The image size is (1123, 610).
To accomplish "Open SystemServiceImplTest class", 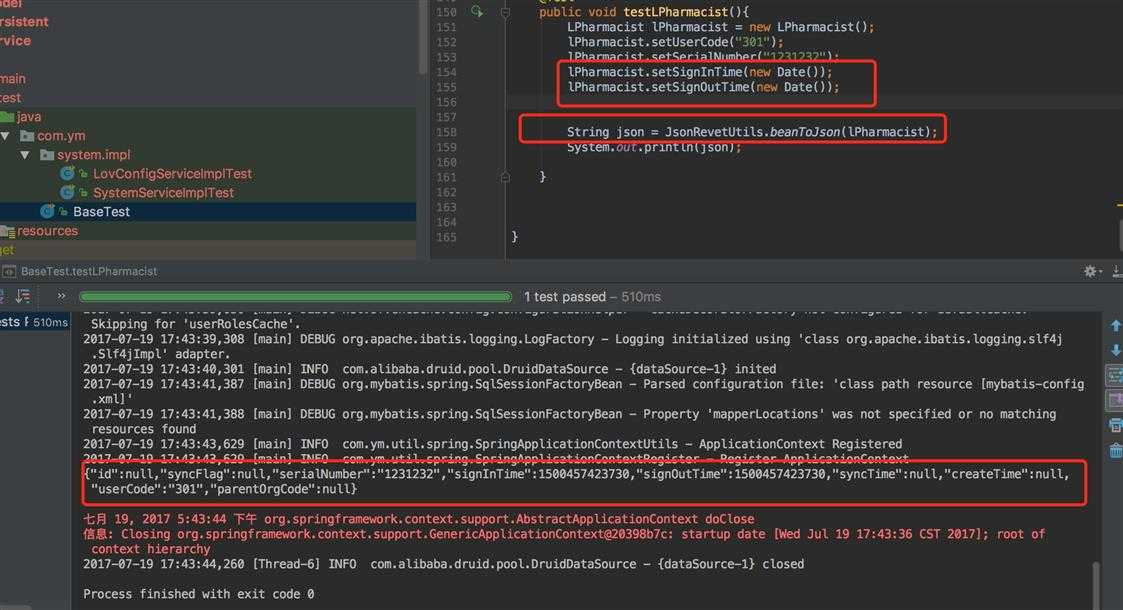I will (x=163, y=193).
